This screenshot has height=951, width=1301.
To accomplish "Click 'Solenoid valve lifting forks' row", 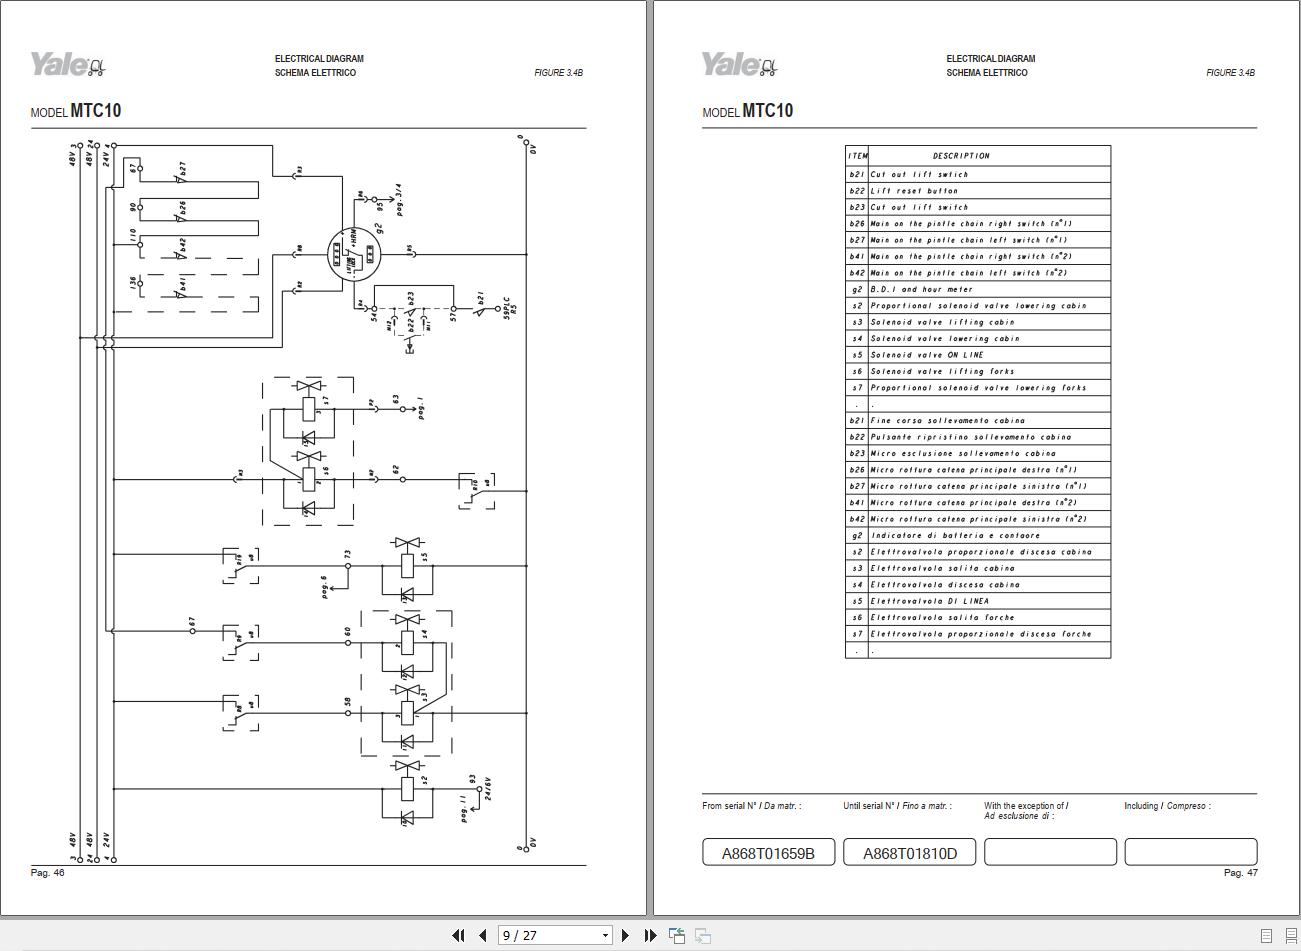I will pos(978,371).
